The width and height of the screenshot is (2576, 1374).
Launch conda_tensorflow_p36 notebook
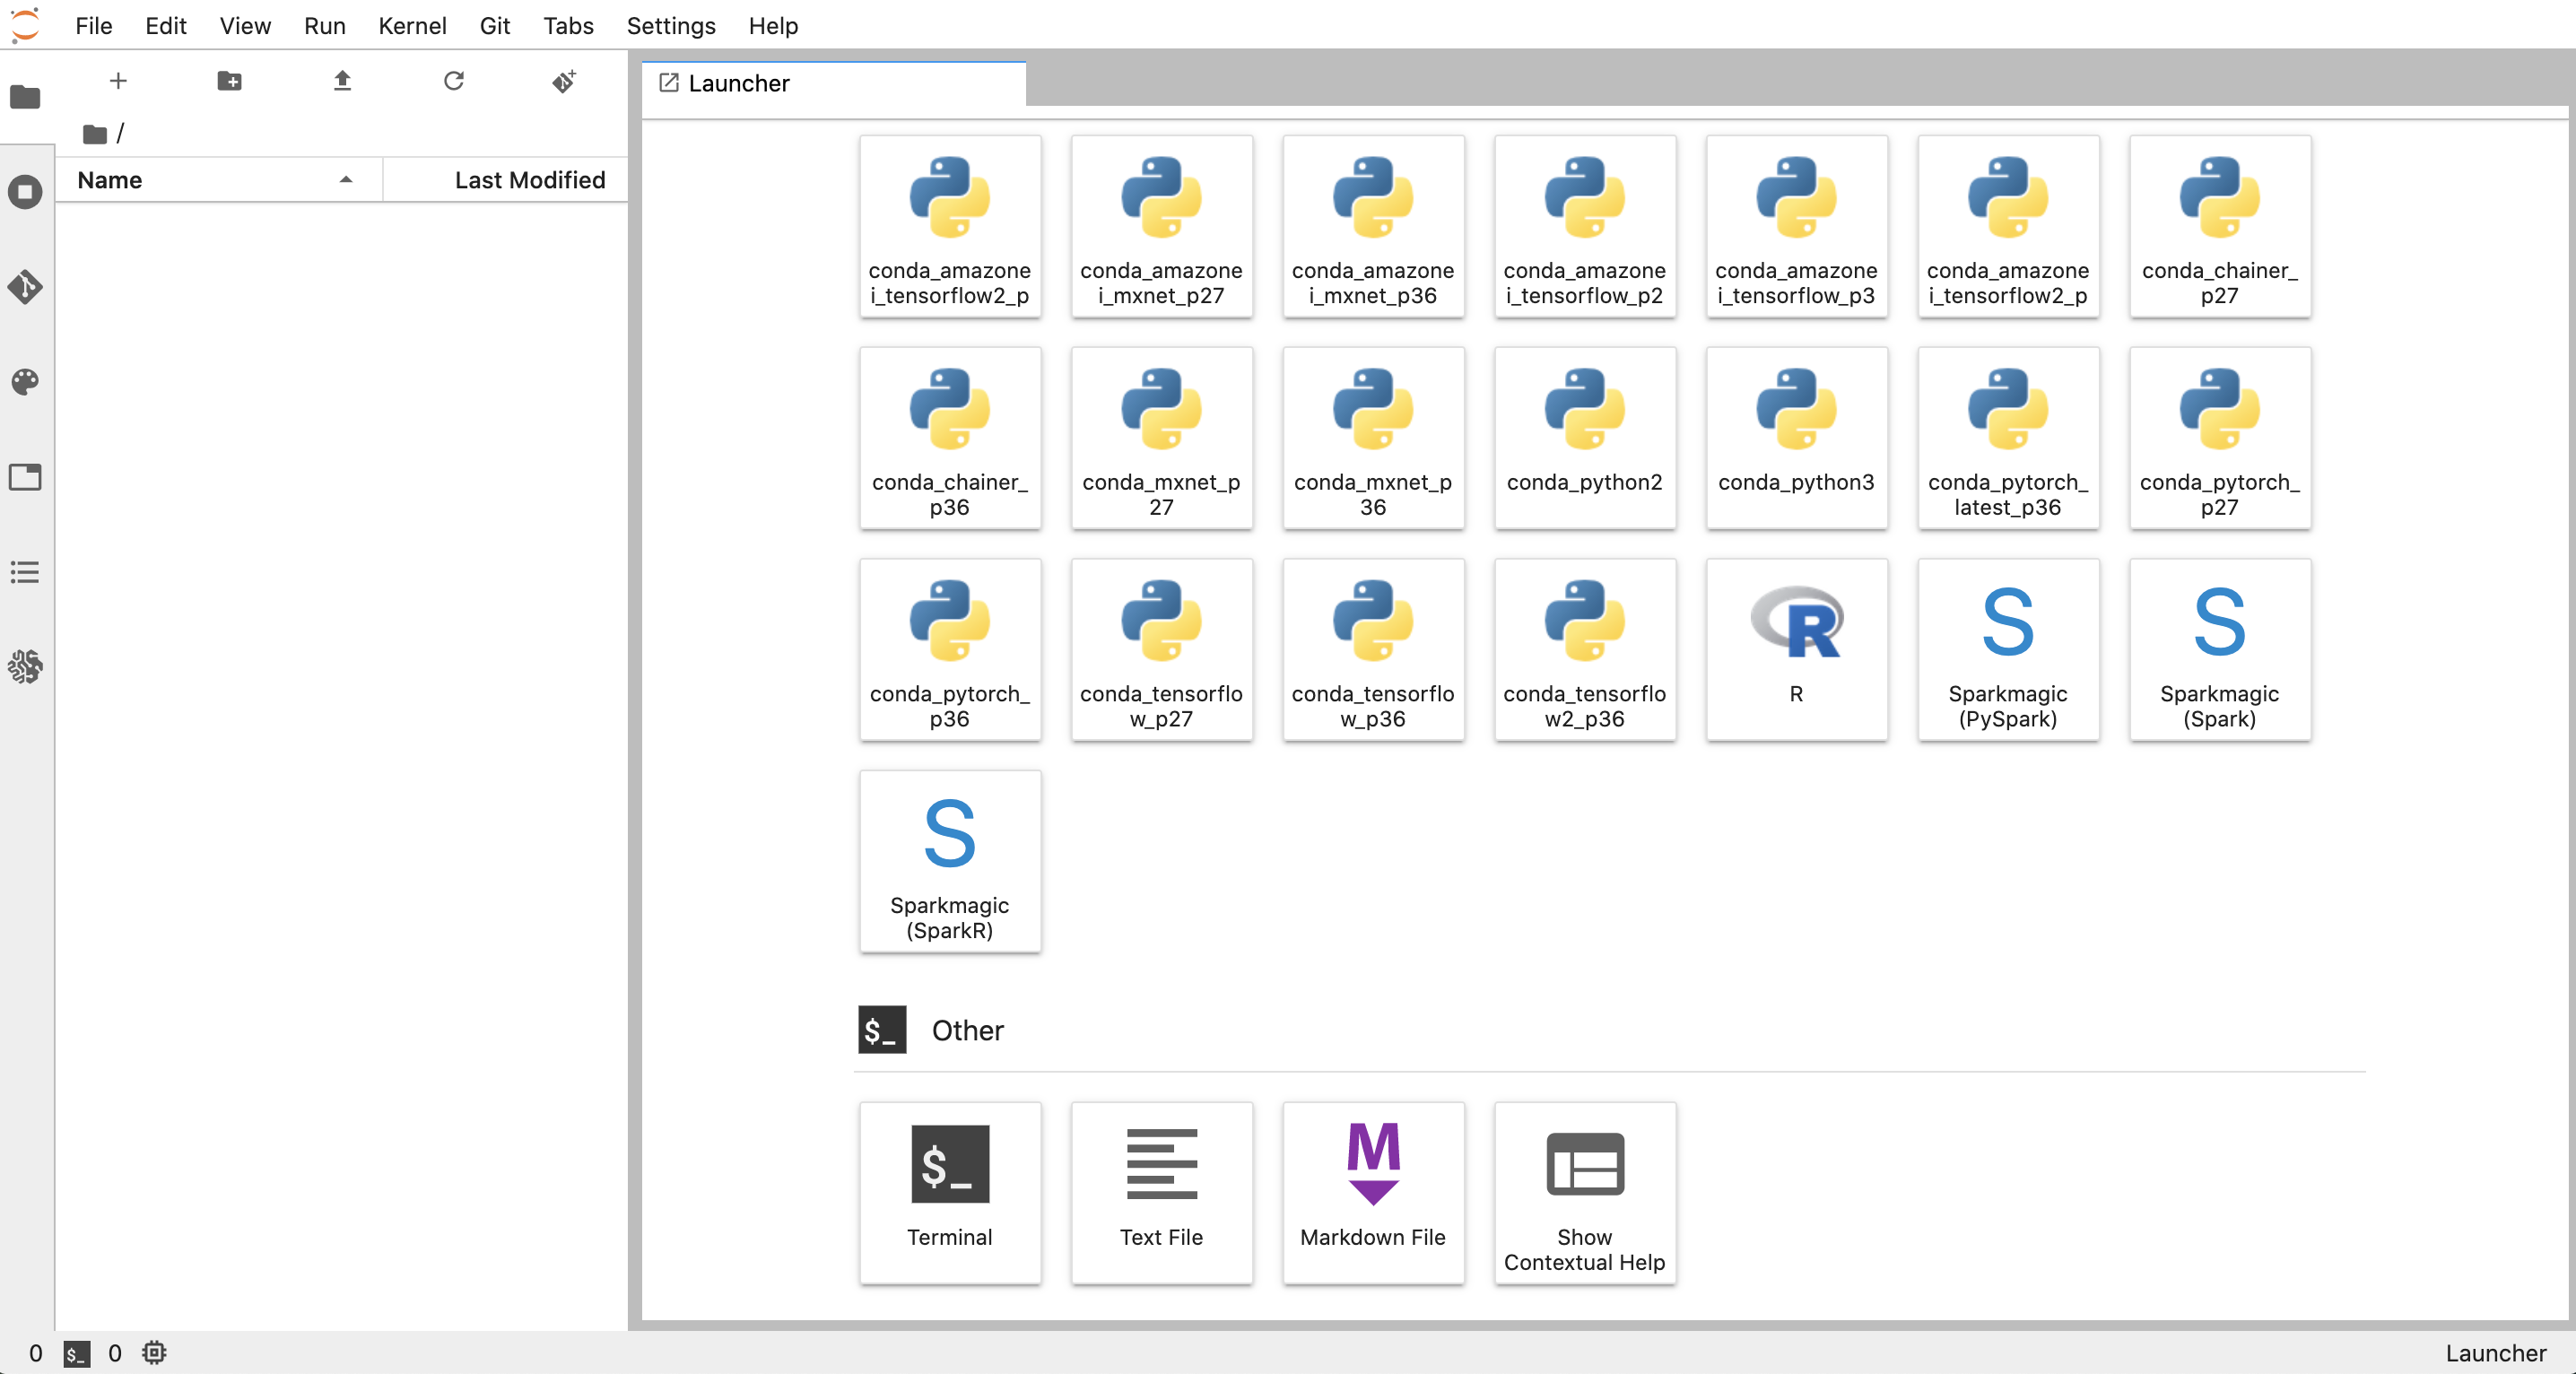(1373, 651)
